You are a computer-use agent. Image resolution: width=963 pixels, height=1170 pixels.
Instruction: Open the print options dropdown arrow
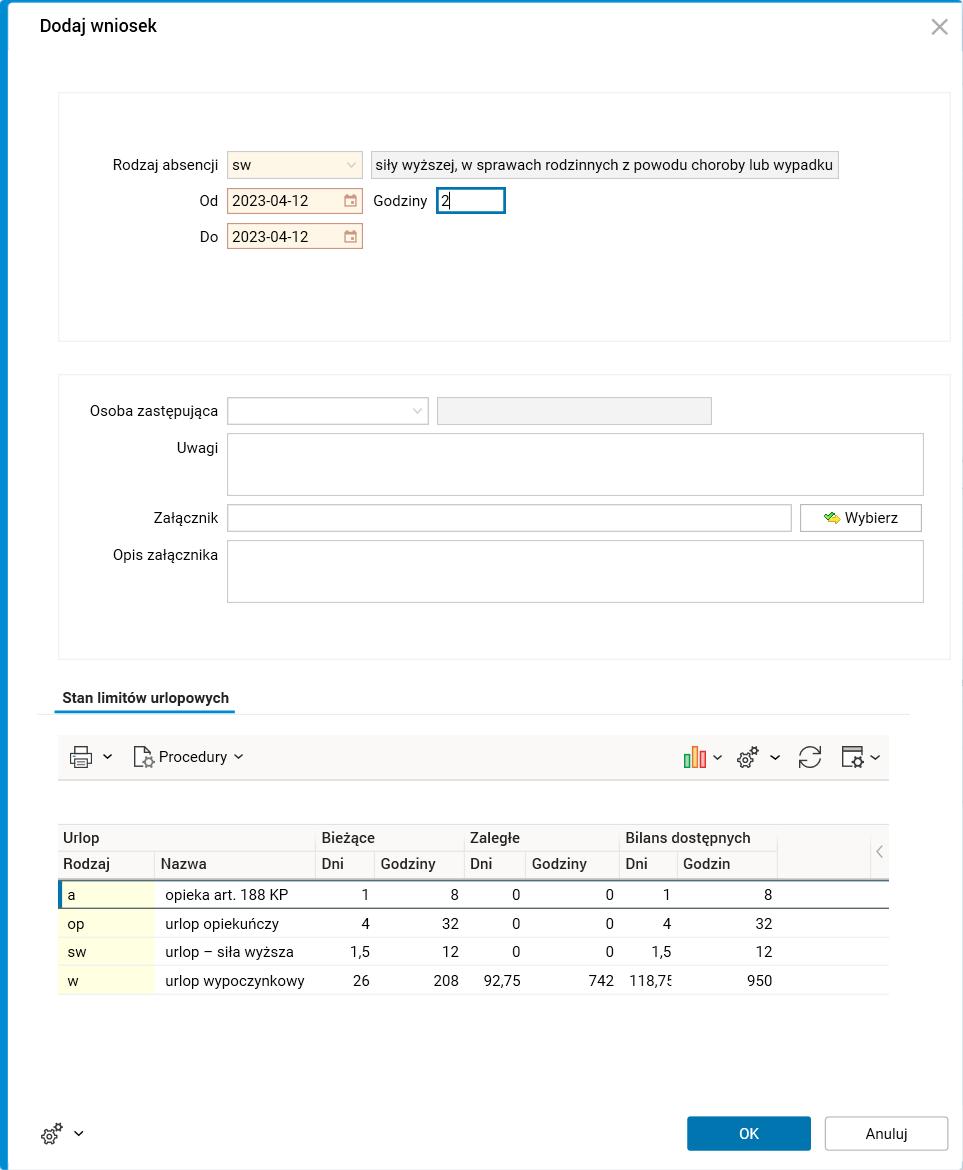[107, 757]
